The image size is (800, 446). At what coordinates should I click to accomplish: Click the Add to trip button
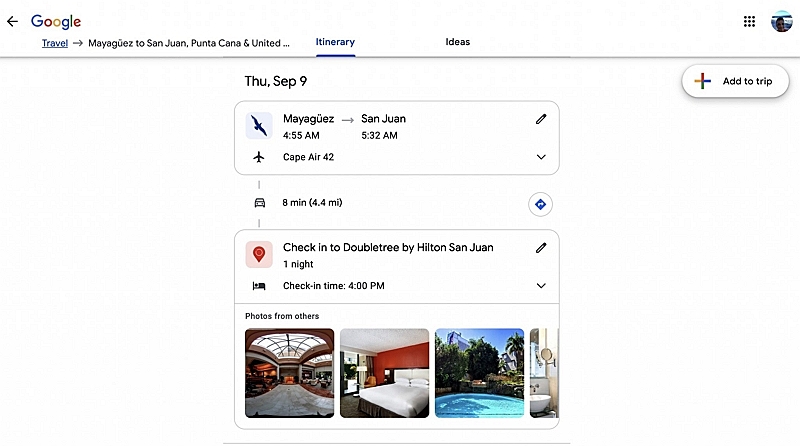(735, 81)
